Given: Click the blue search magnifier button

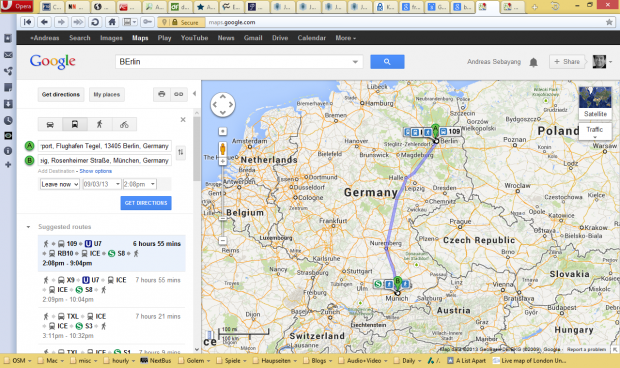Looking at the screenshot, I should click(387, 62).
